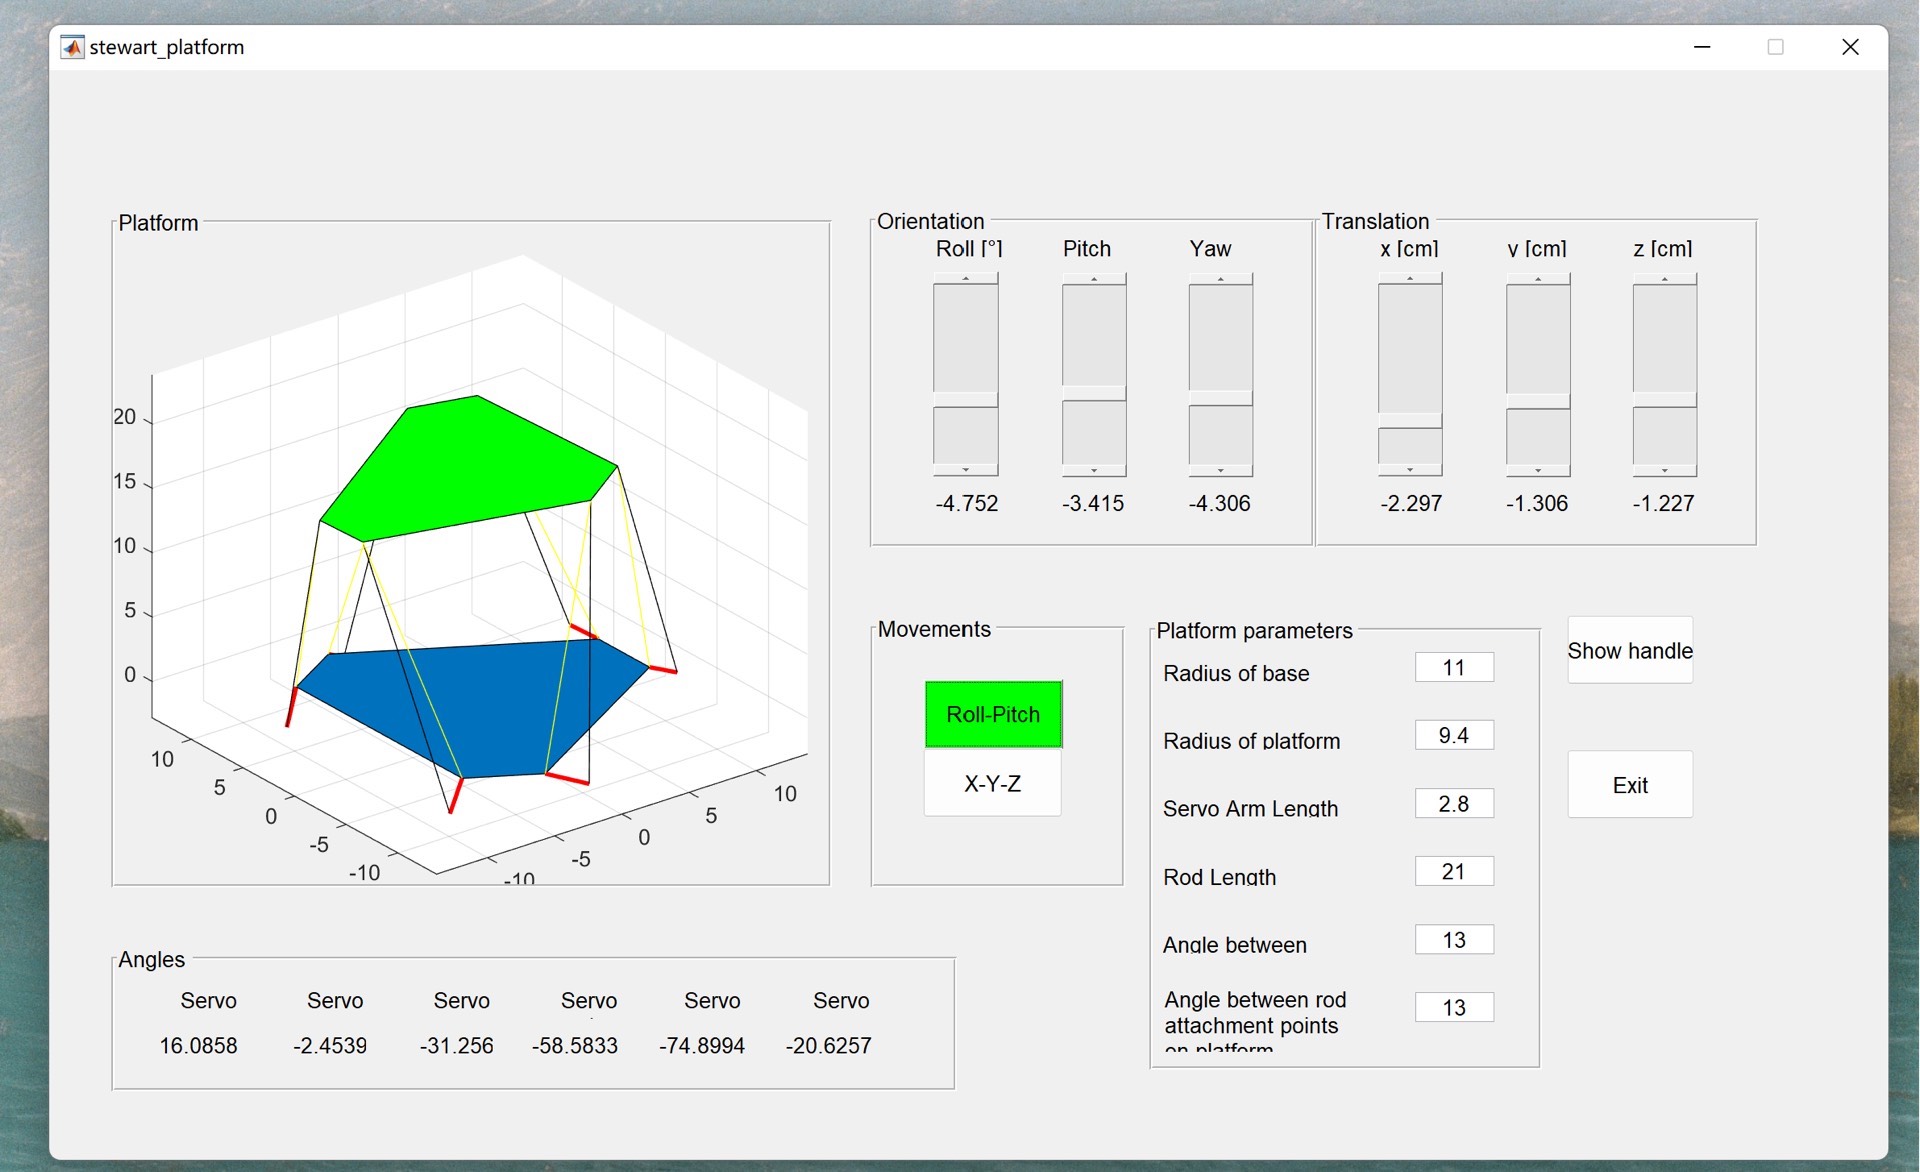Image resolution: width=1920 pixels, height=1172 pixels.
Task: Click the y [cm] slider's down arrow
Action: tap(1538, 470)
